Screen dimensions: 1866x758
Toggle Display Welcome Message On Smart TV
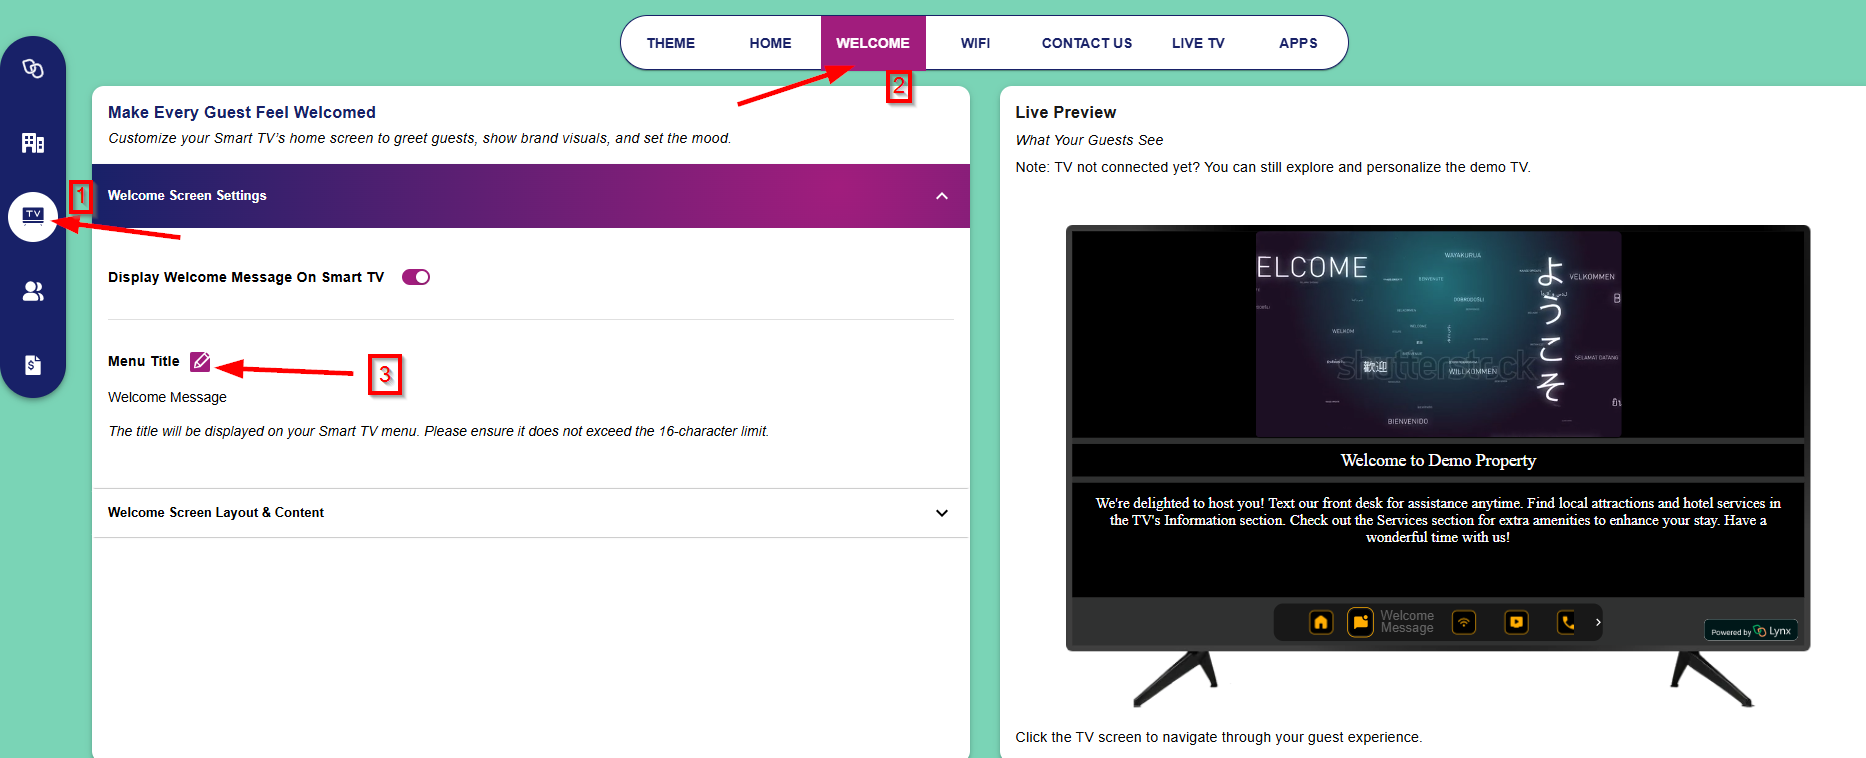point(416,277)
